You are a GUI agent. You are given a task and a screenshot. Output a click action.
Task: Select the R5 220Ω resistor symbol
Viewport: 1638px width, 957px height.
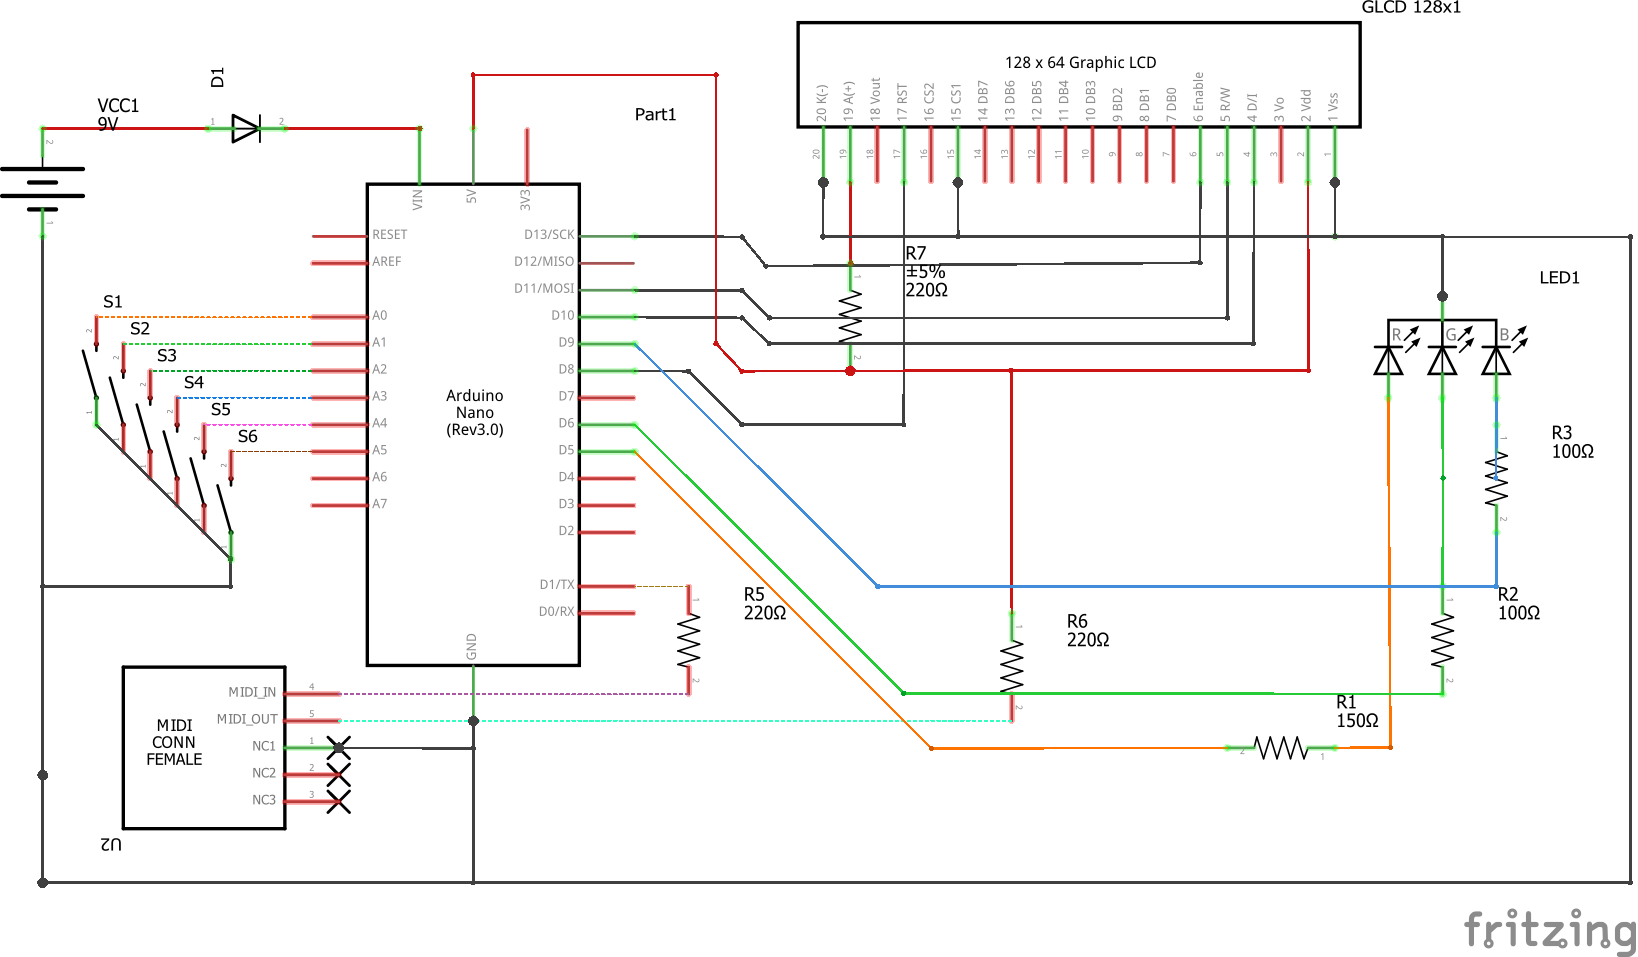click(689, 640)
